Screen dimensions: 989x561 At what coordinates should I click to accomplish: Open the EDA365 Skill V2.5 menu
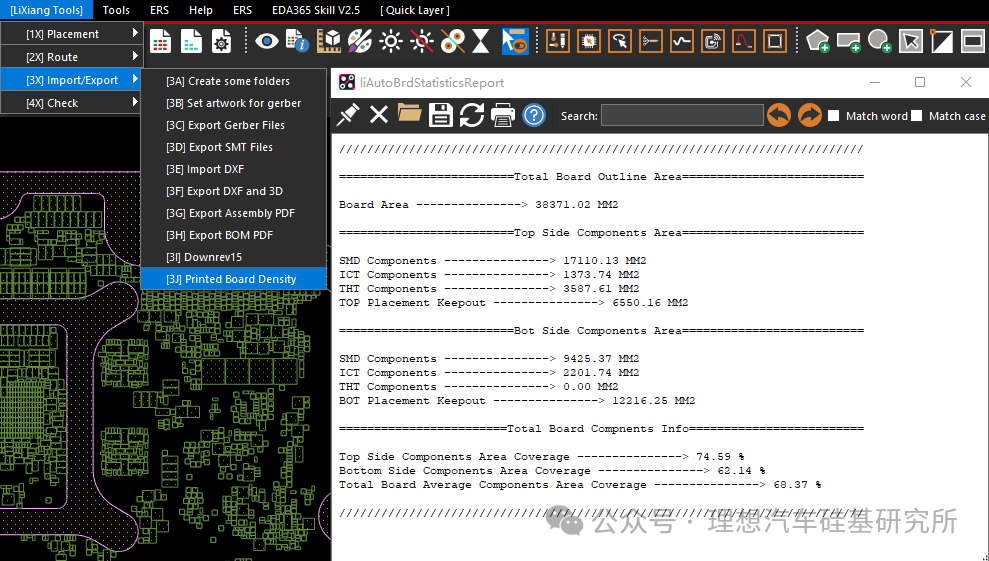pyautogui.click(x=316, y=10)
